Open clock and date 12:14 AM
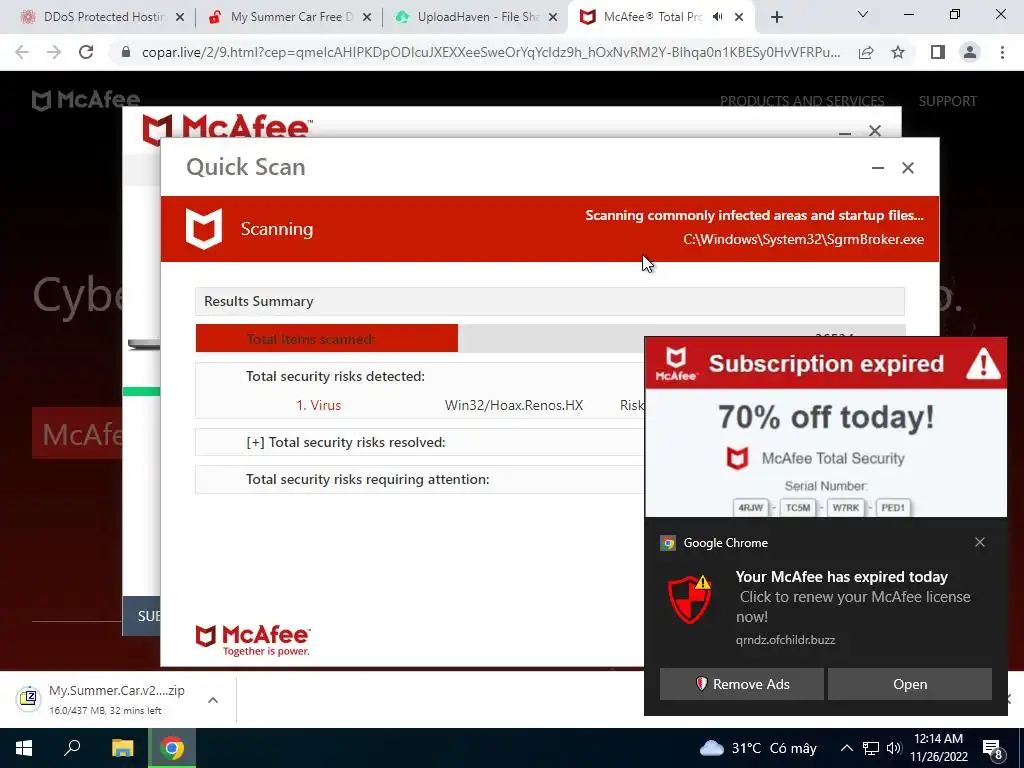Image resolution: width=1024 pixels, height=768 pixels. tap(938, 748)
